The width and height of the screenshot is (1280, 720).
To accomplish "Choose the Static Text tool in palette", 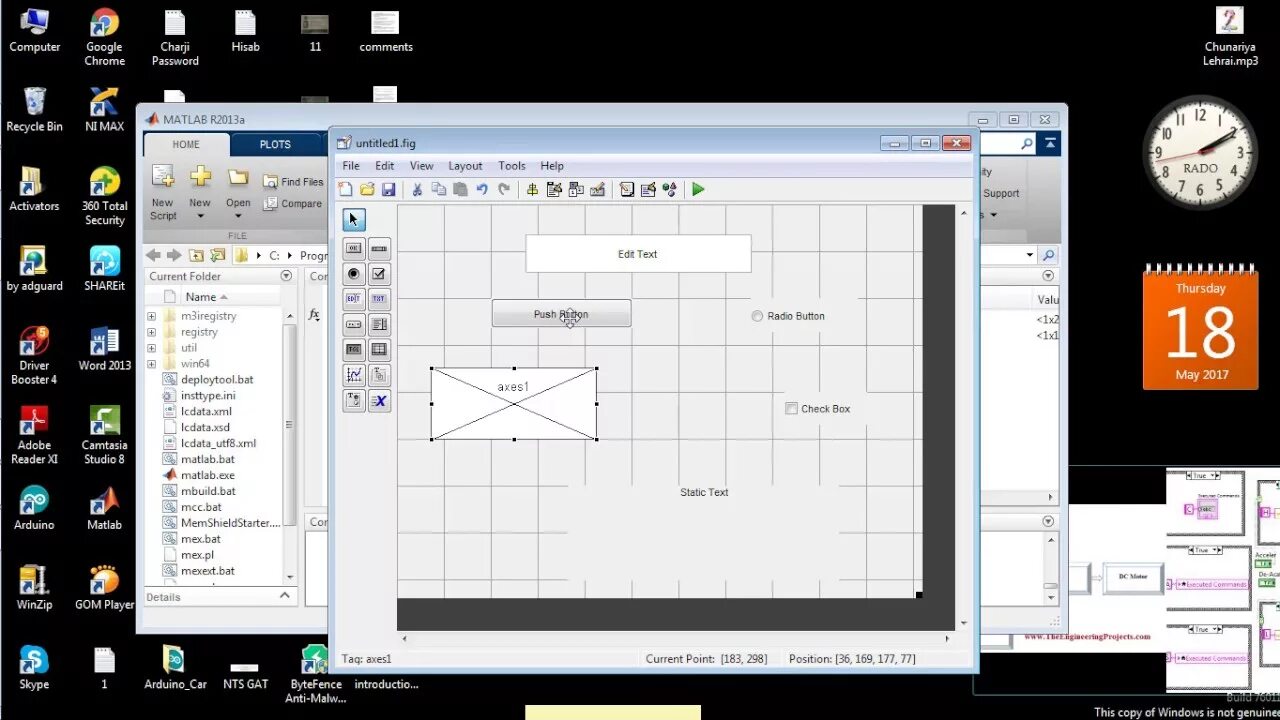I will (379, 299).
